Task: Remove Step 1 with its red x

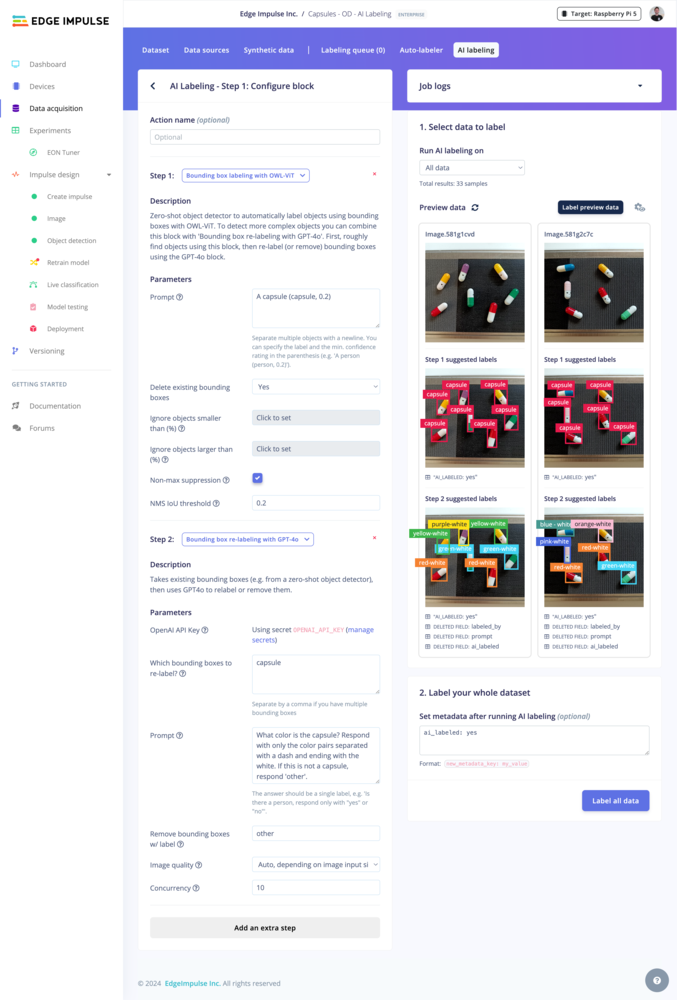Action: point(374,174)
